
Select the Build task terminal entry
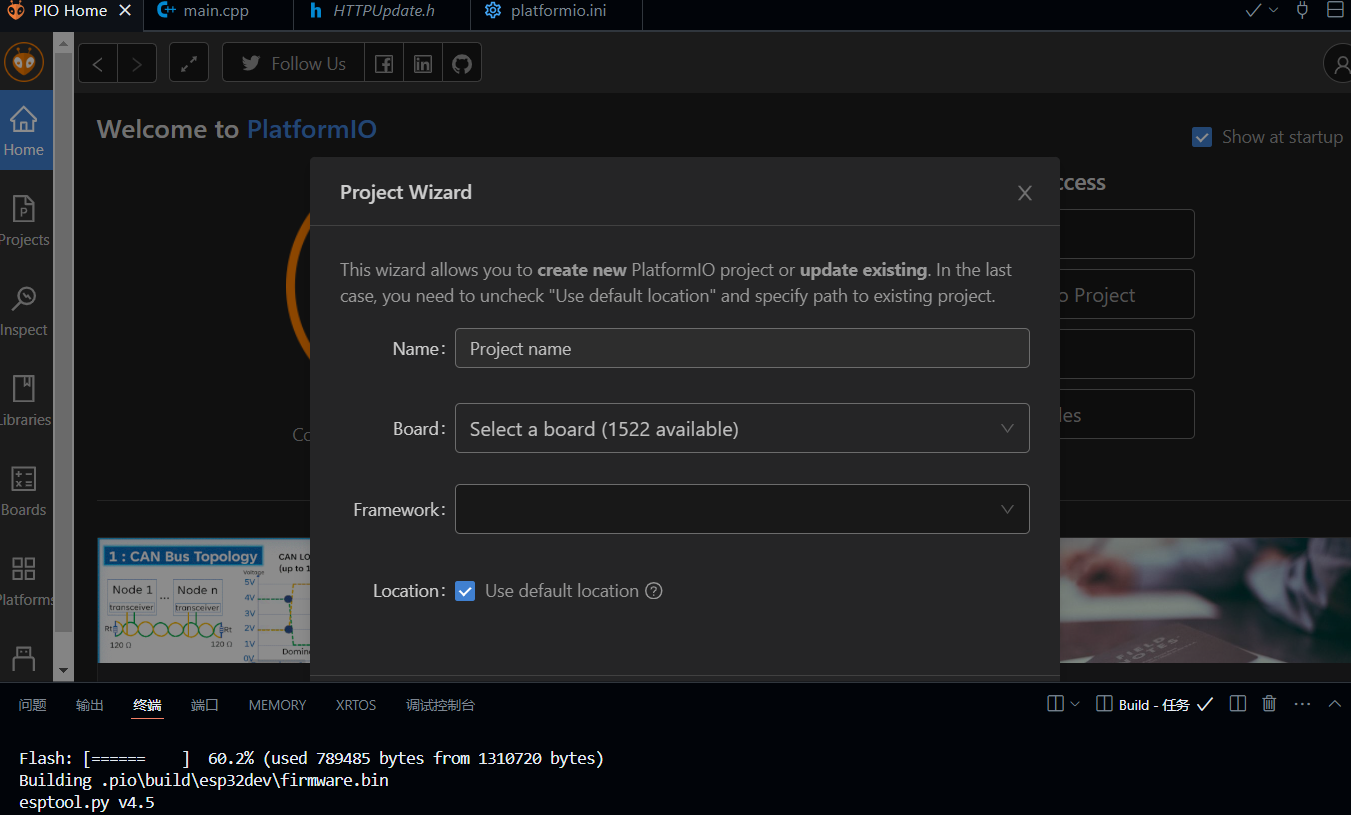point(1155,704)
